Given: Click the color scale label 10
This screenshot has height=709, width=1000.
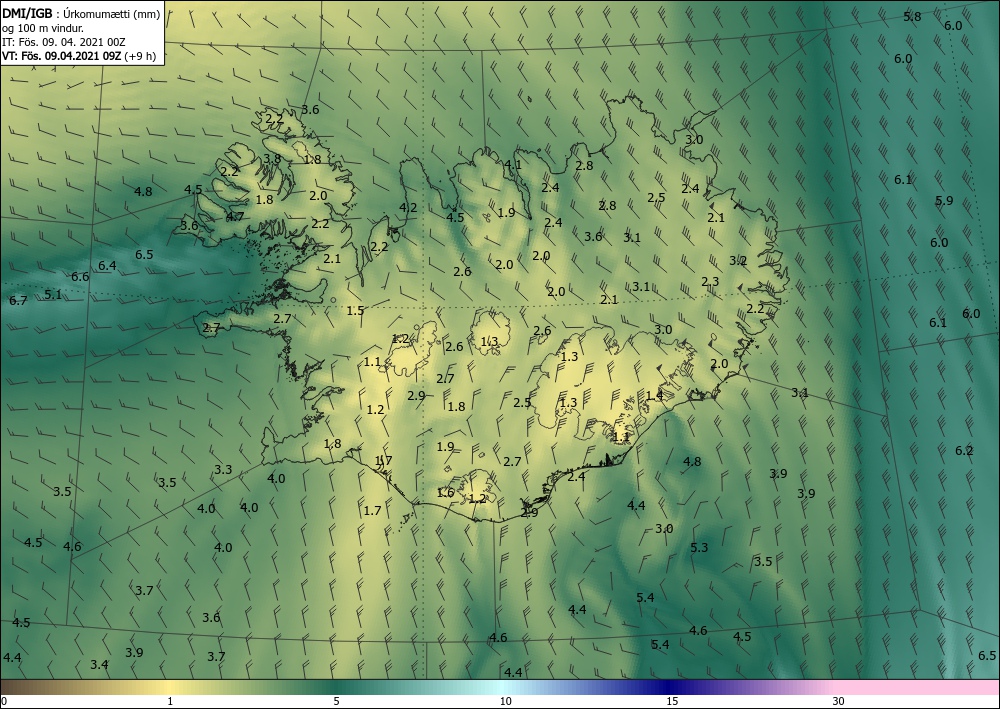Looking at the screenshot, I should click(x=505, y=702).
